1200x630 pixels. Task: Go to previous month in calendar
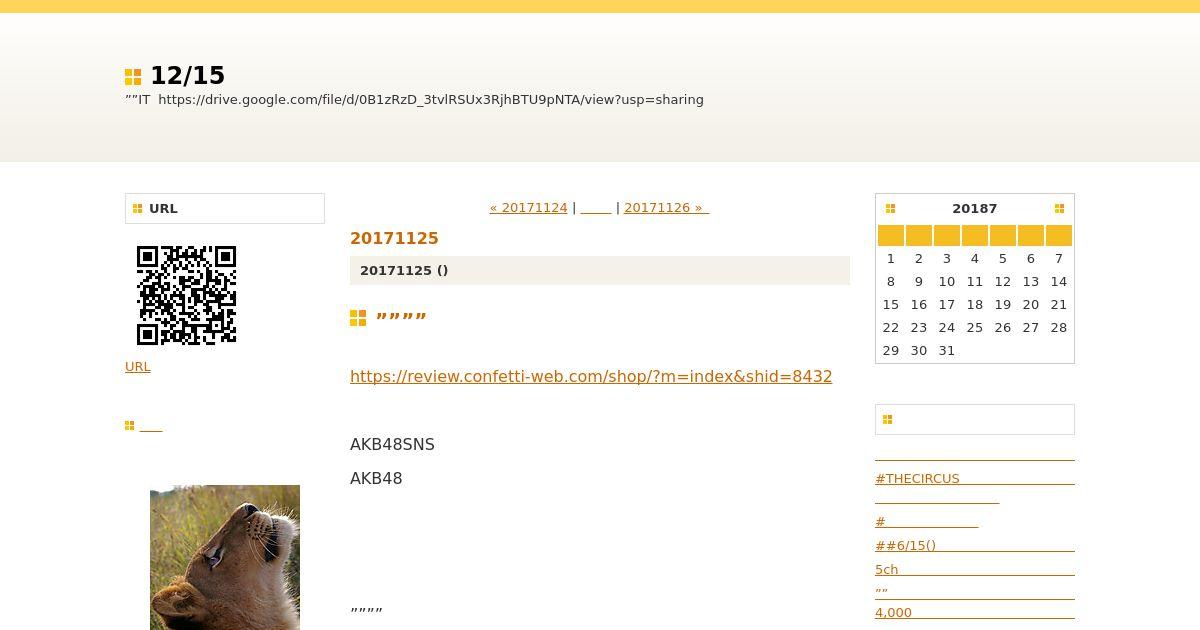890,209
